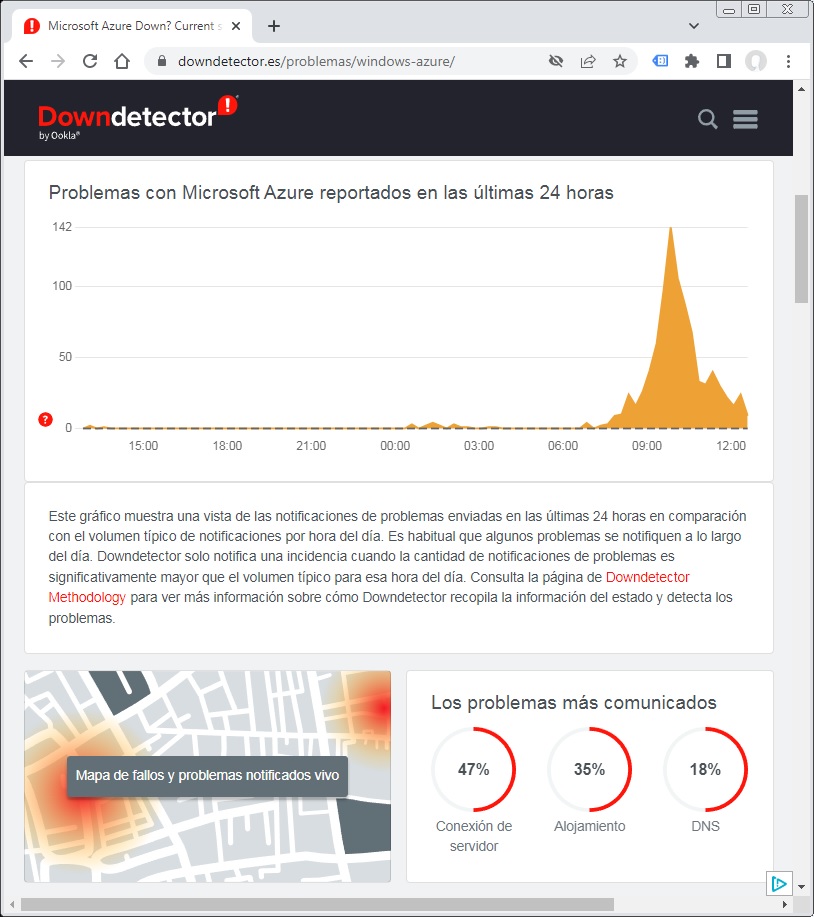The height and width of the screenshot is (917, 814).
Task: Click the page scroll up arrow
Action: point(801,89)
